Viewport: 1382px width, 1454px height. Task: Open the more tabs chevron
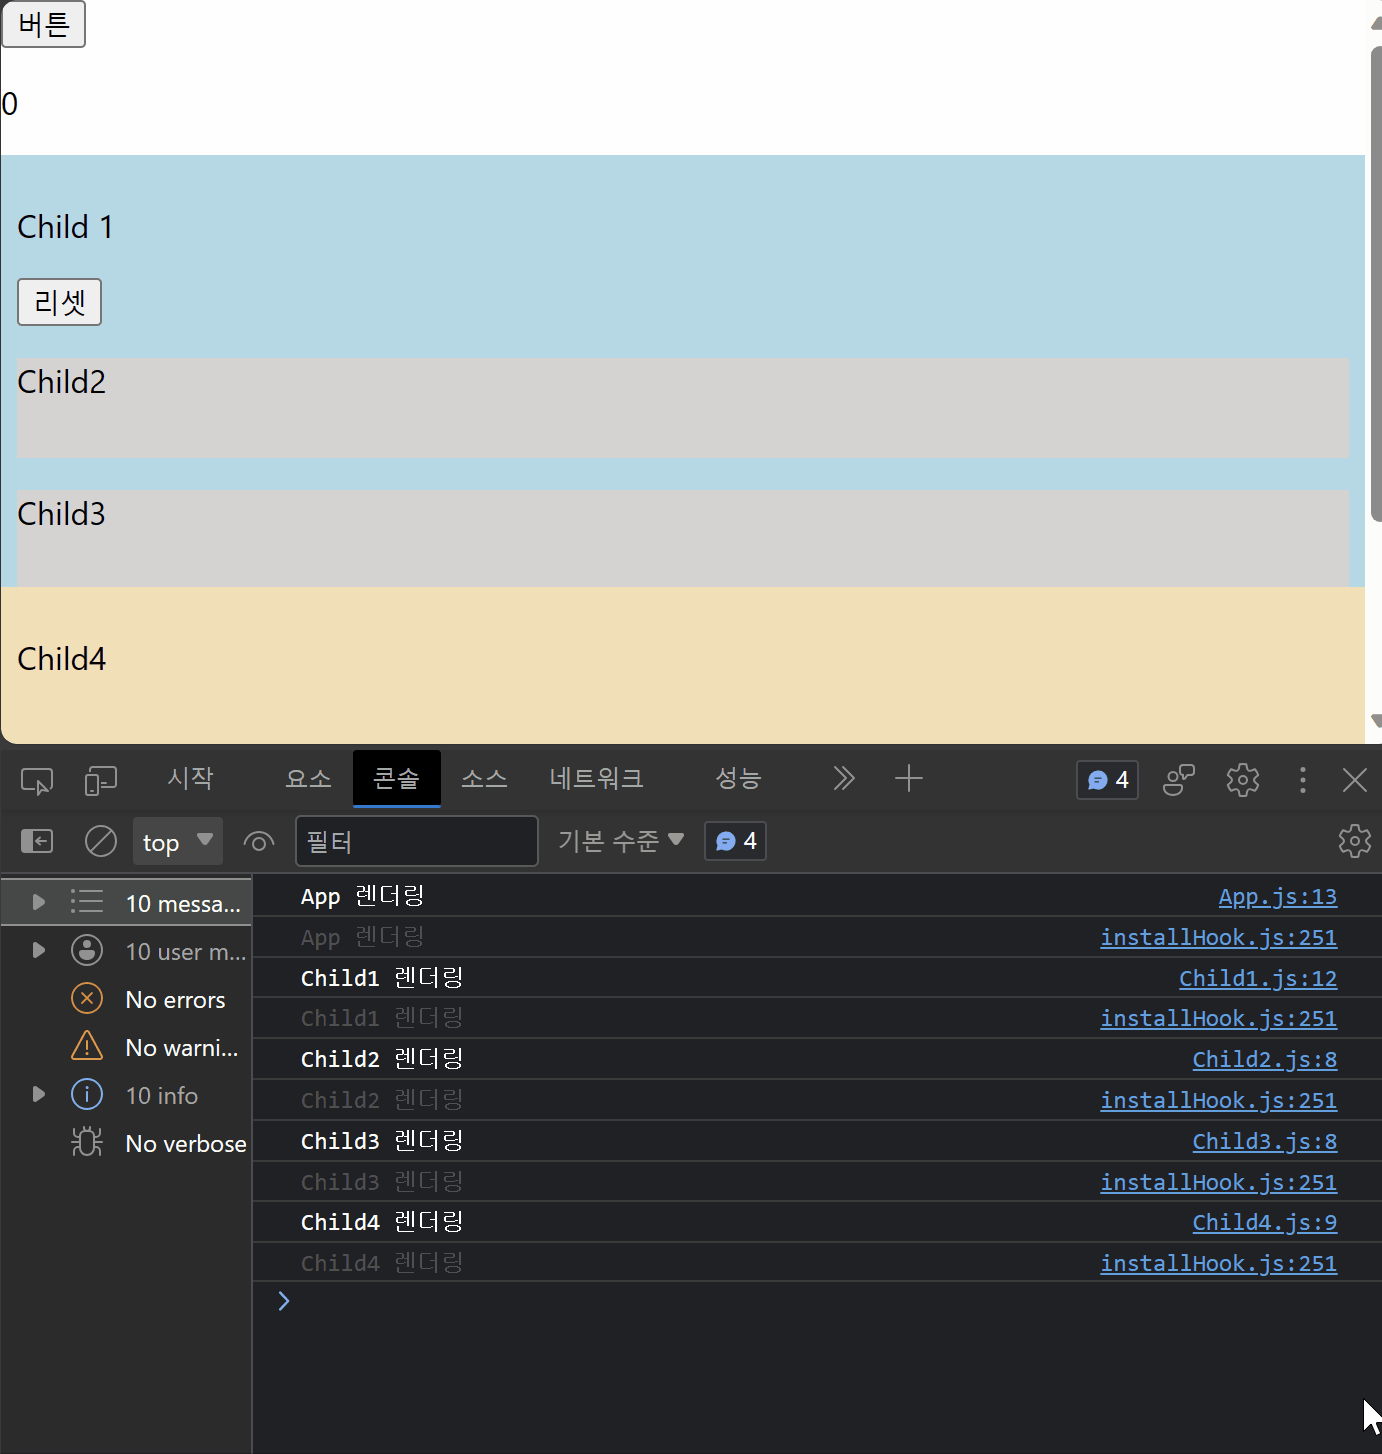click(x=844, y=778)
